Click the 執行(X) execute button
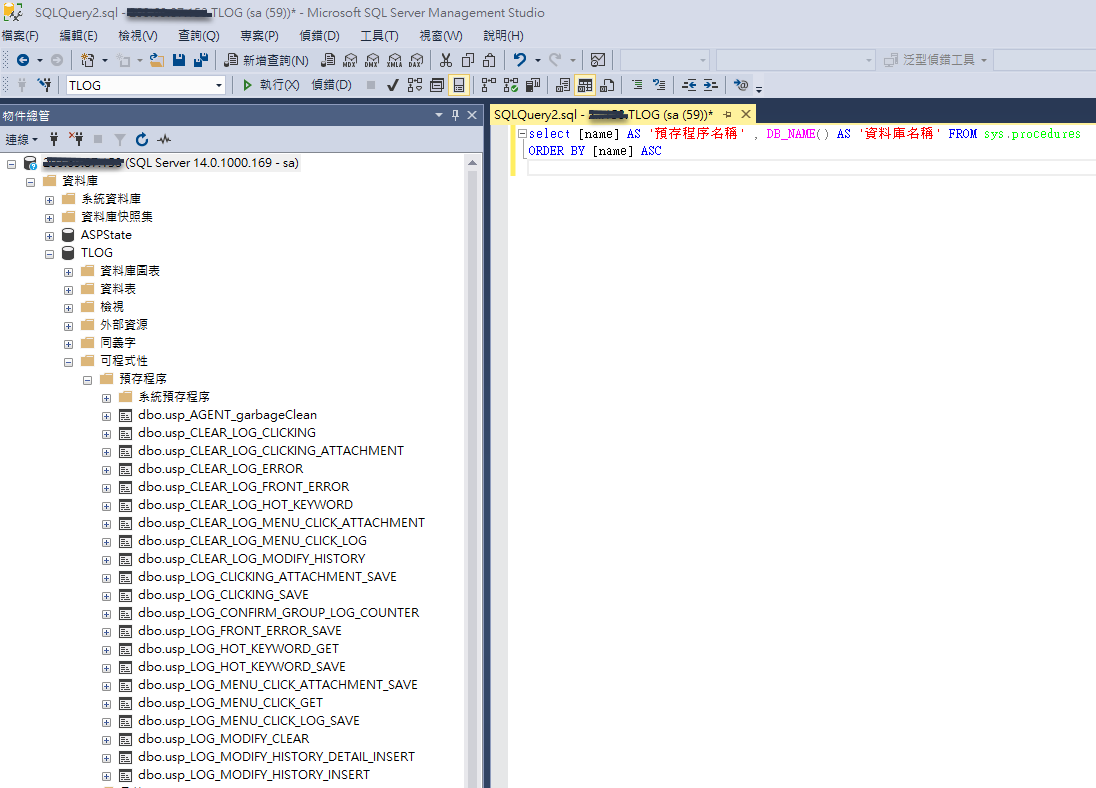Image resolution: width=1096 pixels, height=788 pixels. 271,85
